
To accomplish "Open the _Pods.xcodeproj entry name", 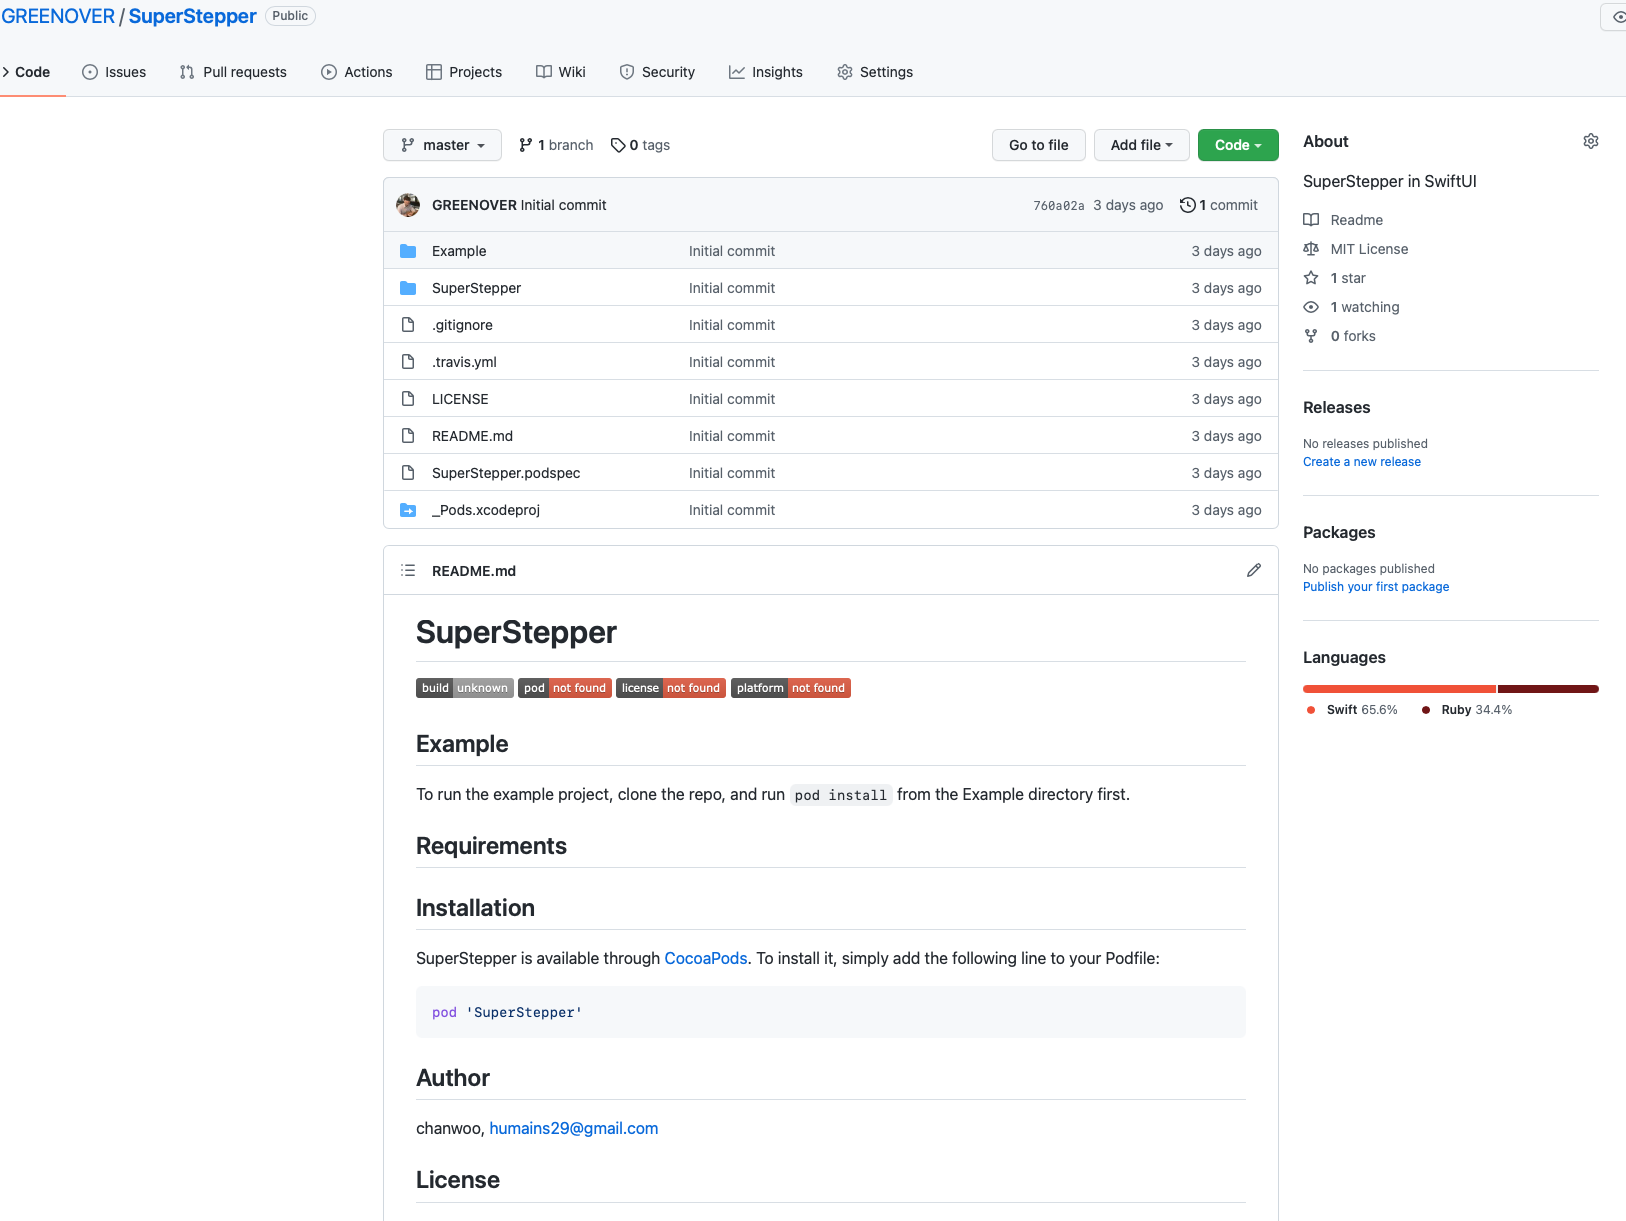I will (486, 510).
